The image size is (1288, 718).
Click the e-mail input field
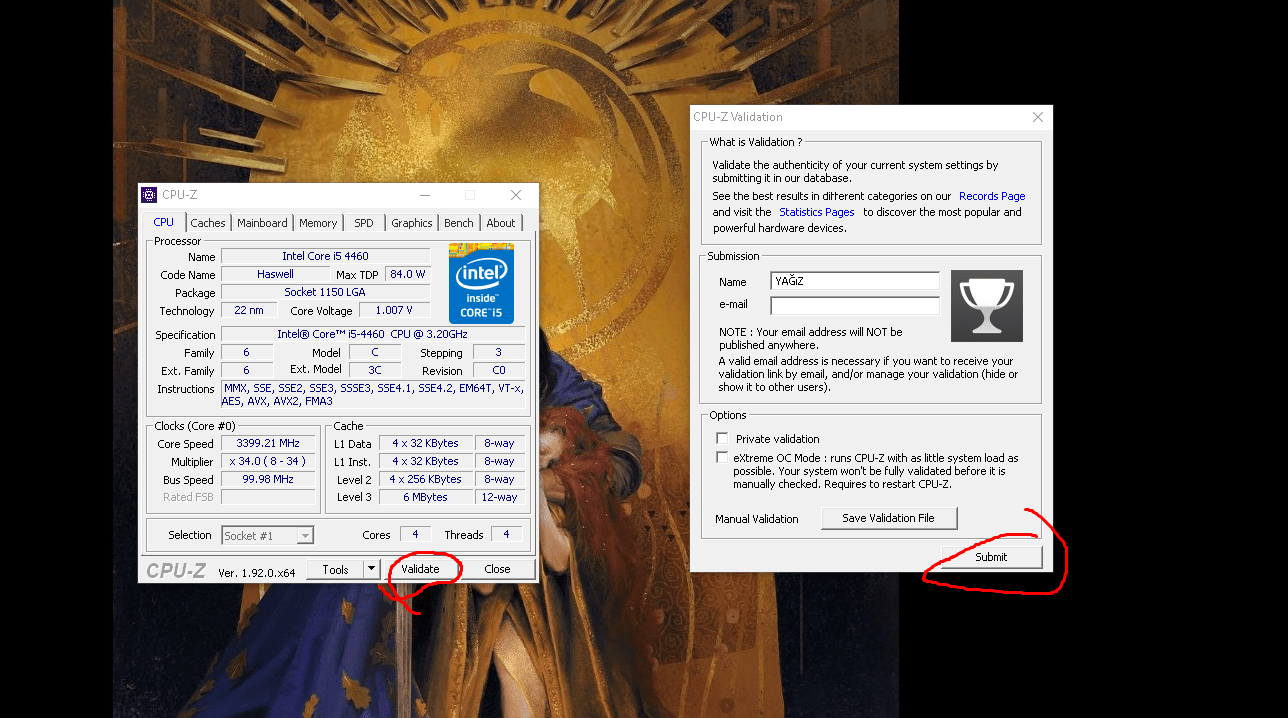tap(855, 305)
